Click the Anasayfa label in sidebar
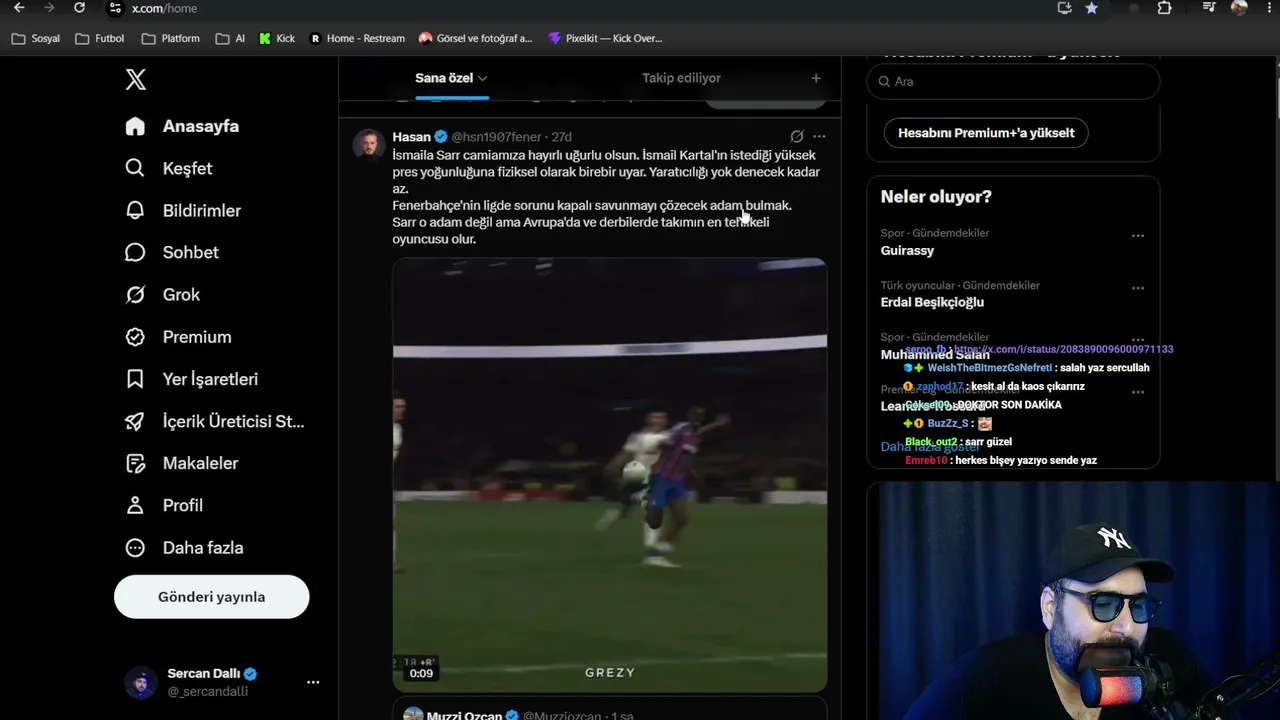Image resolution: width=1280 pixels, height=720 pixels. click(x=201, y=126)
